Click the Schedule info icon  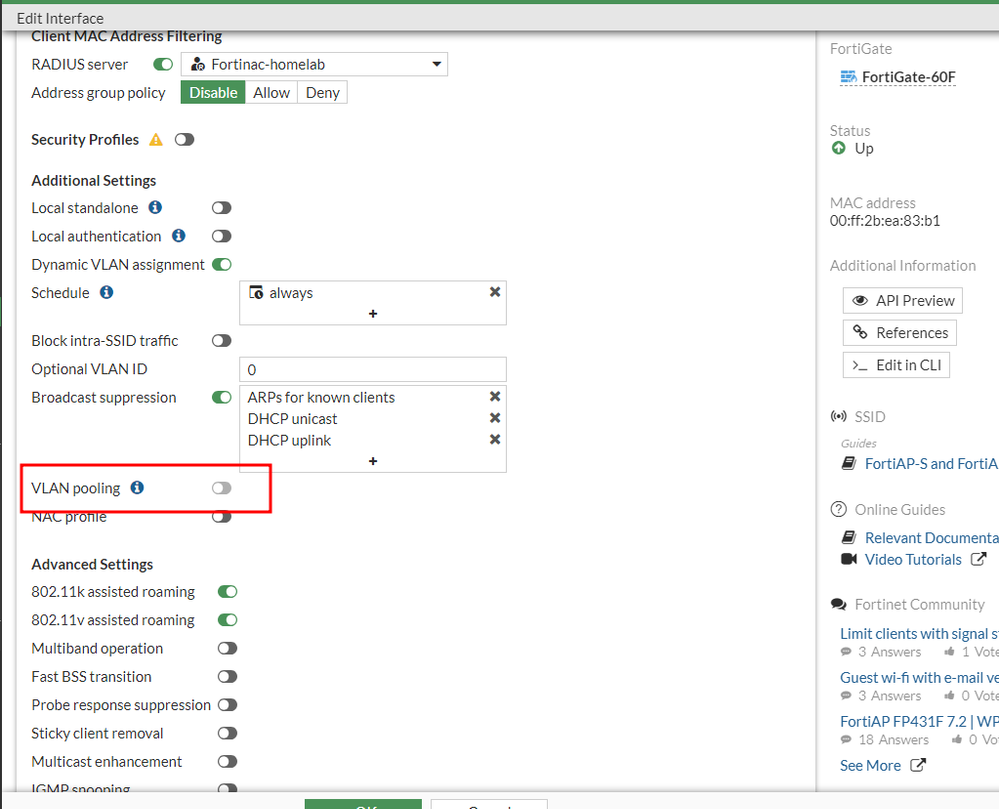(106, 292)
